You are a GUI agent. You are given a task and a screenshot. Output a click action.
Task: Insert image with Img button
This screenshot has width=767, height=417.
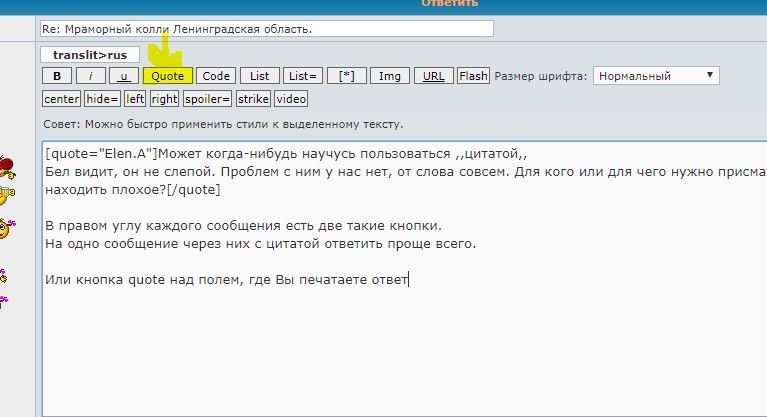click(390, 76)
